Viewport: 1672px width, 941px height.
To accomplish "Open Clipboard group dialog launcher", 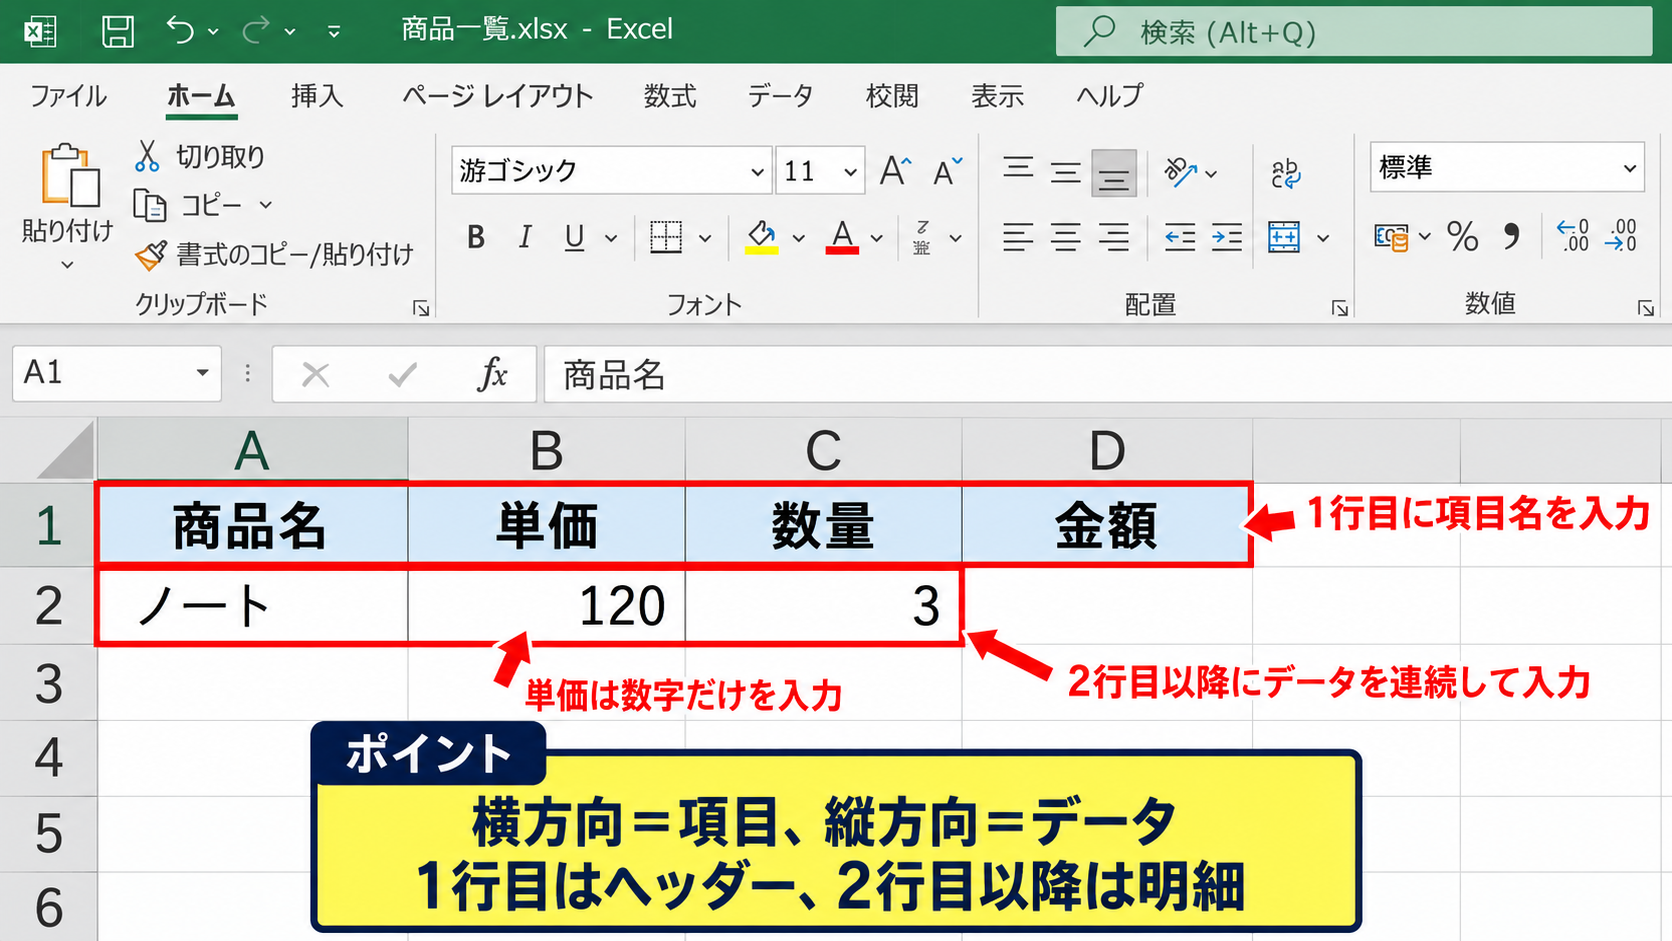I will coord(421,308).
